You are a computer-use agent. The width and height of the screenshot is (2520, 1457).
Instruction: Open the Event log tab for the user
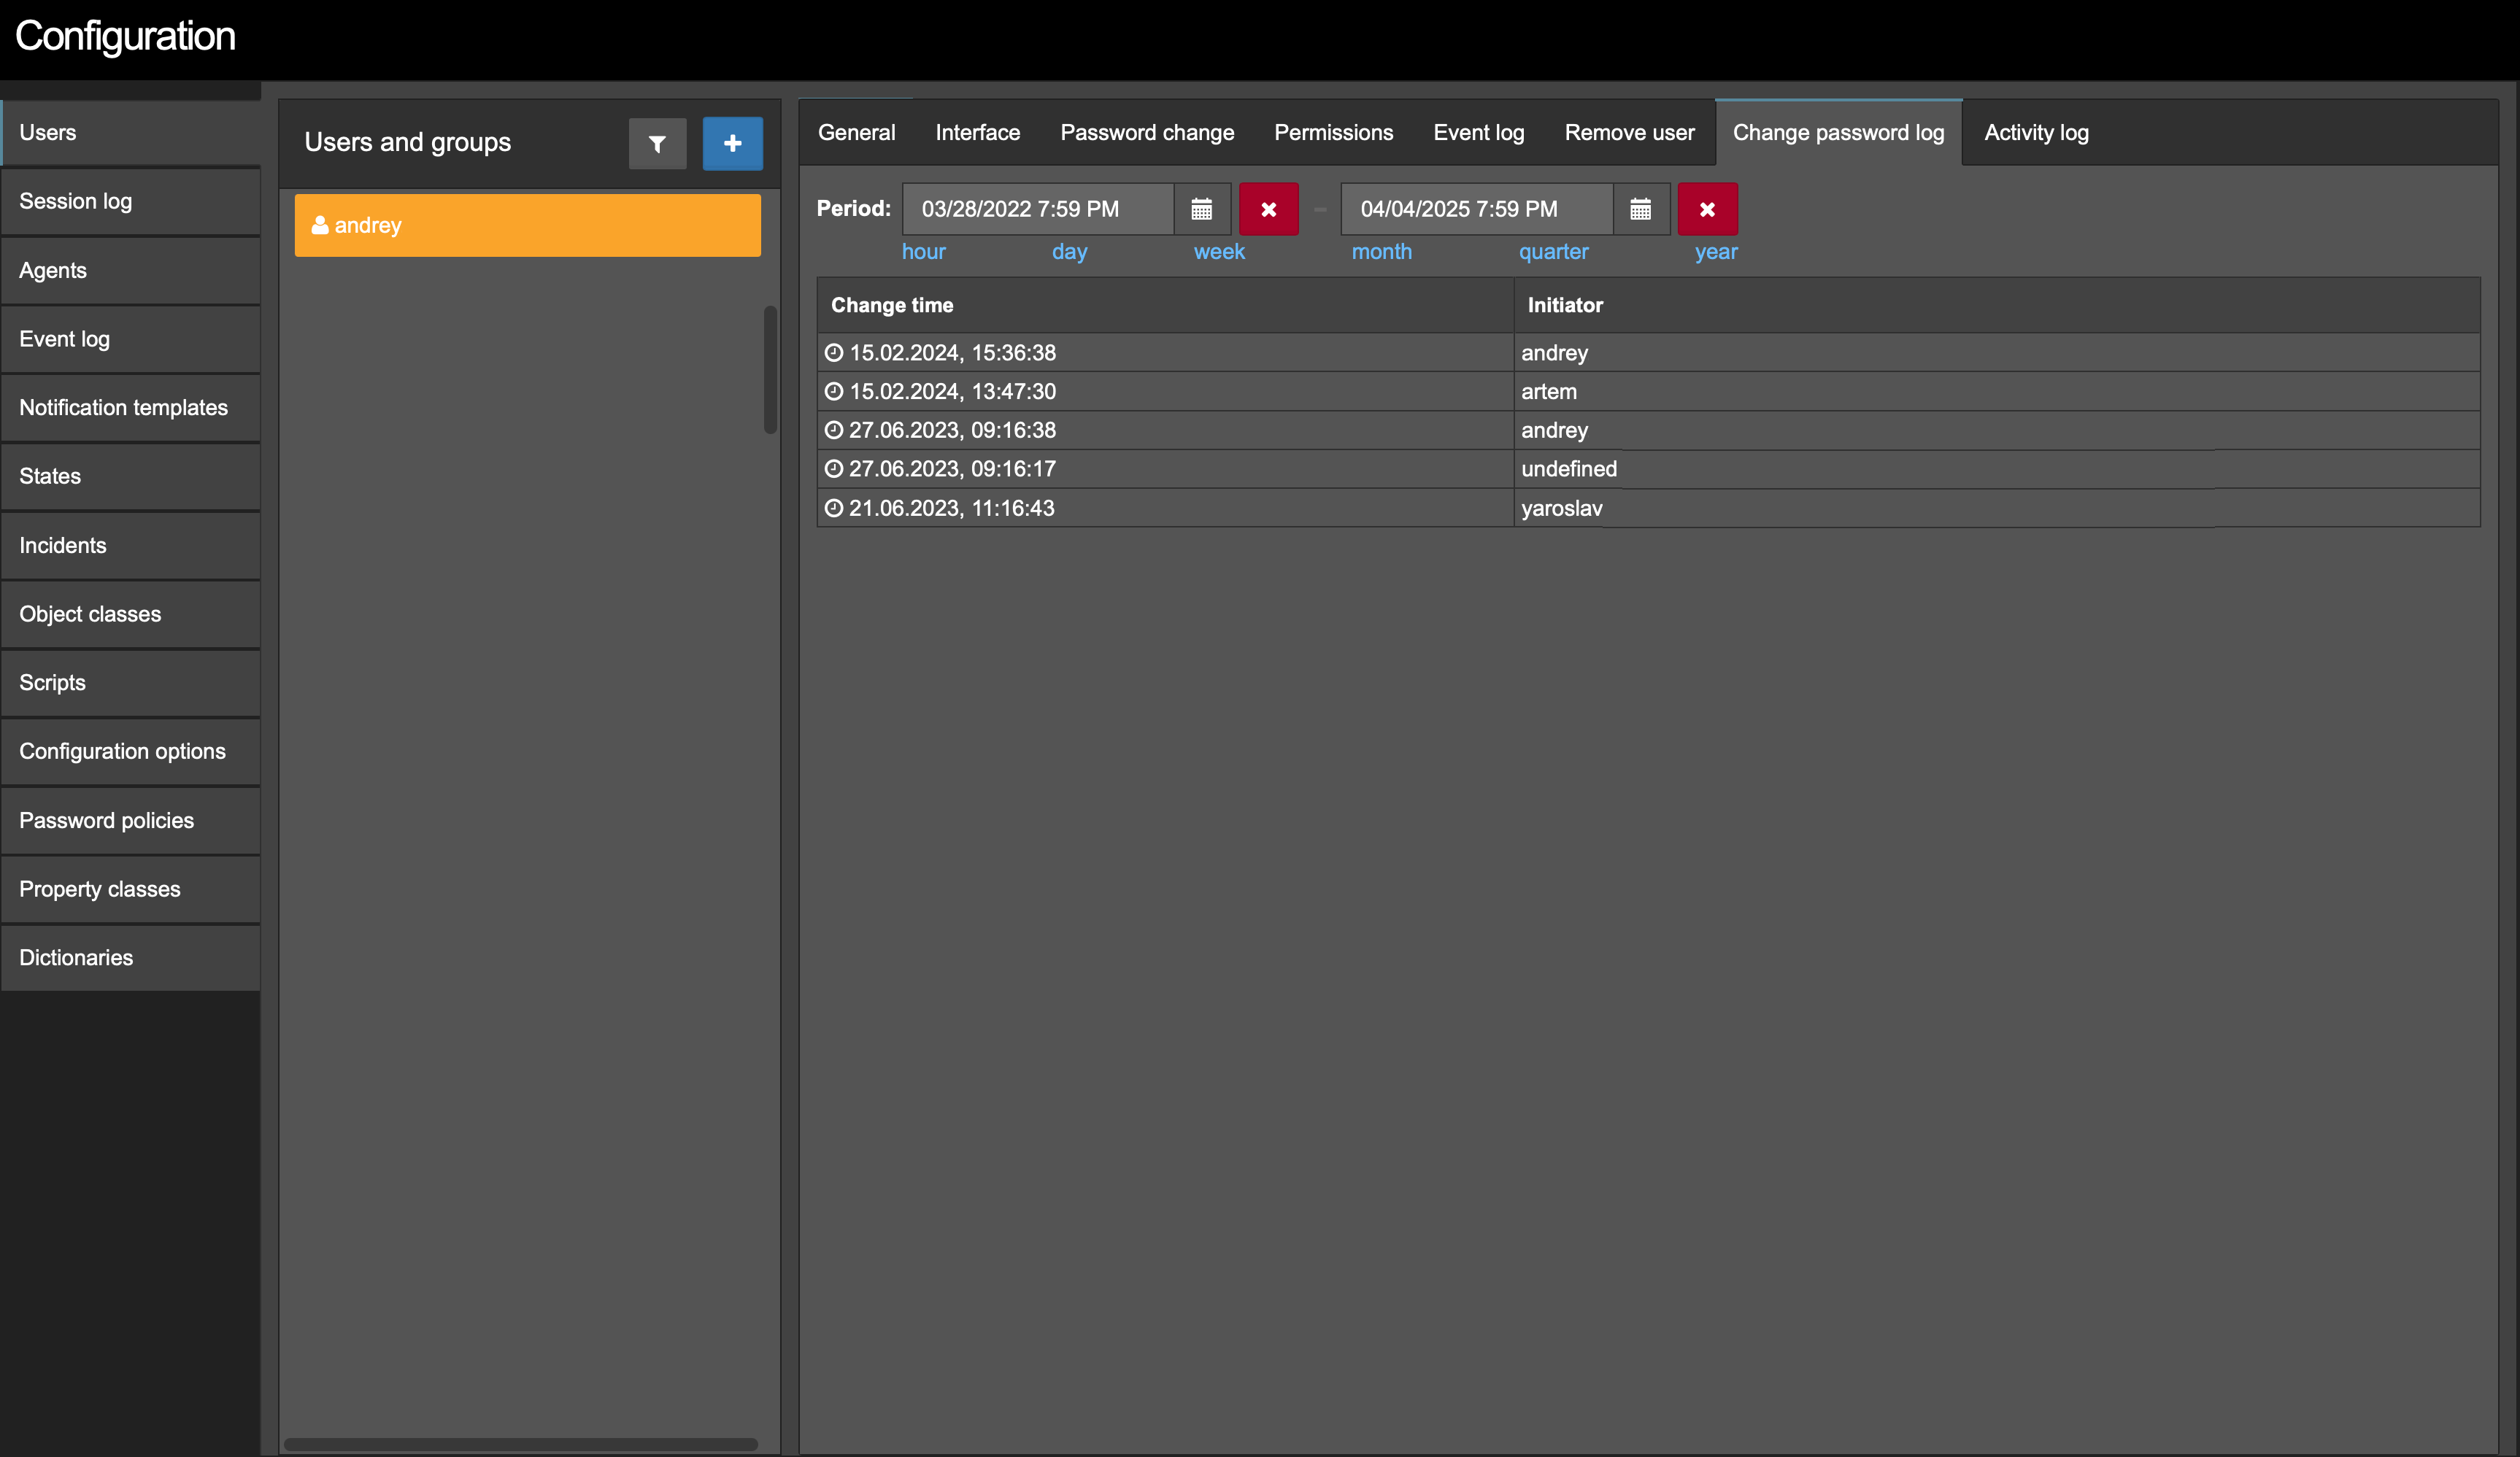tap(1479, 133)
